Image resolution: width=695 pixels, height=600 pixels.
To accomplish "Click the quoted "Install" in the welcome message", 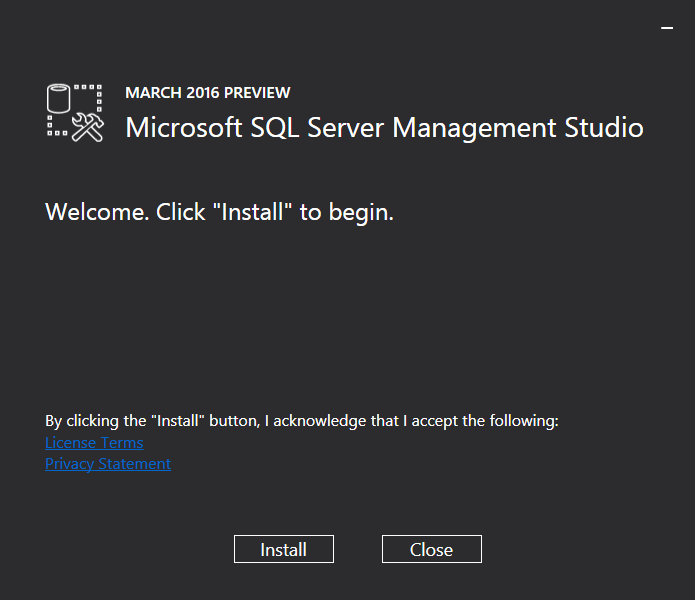I will point(252,212).
